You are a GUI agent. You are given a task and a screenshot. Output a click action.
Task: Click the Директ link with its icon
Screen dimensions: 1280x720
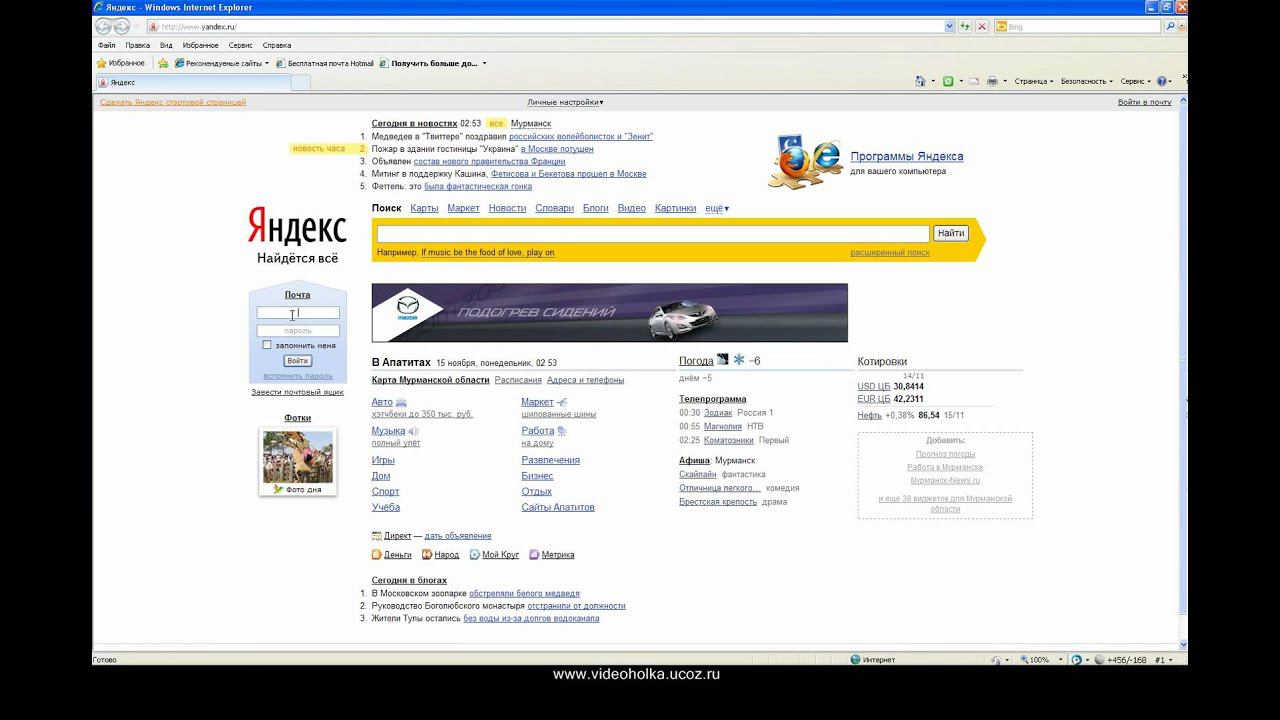point(391,536)
